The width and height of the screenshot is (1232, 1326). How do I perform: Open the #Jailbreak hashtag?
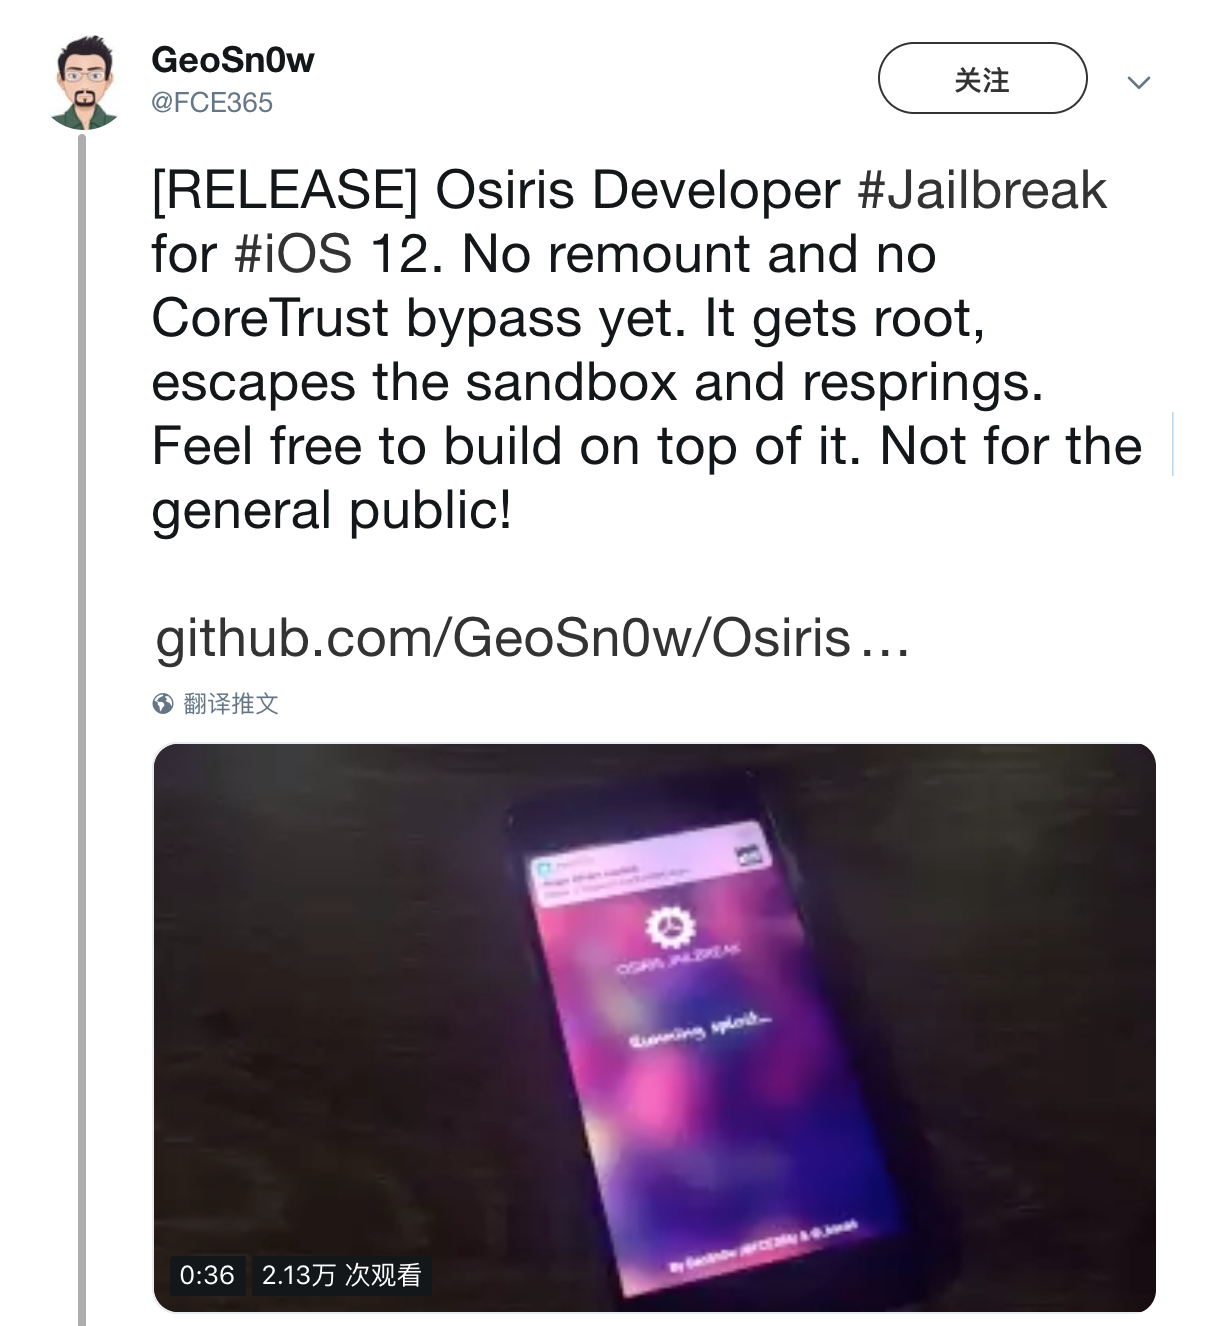tap(982, 191)
